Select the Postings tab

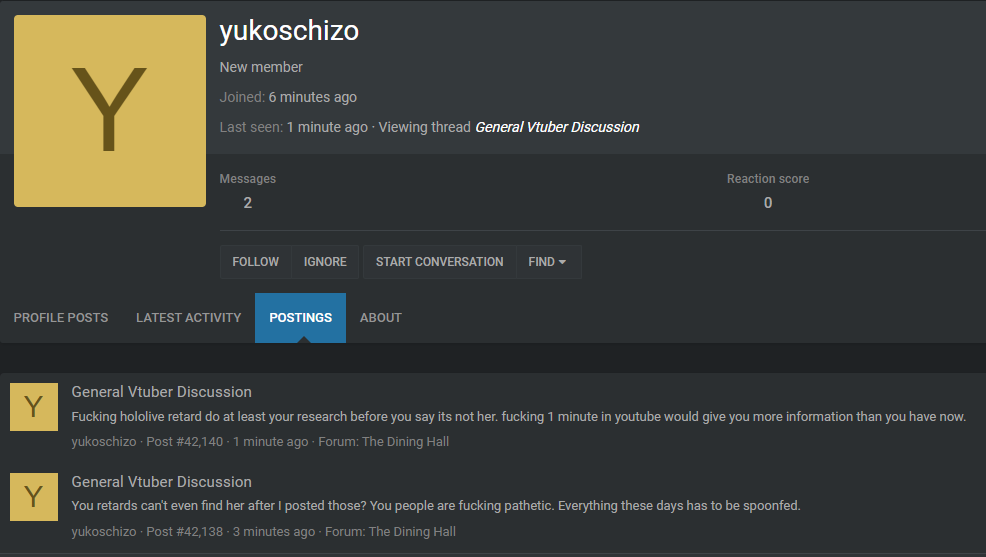click(301, 317)
